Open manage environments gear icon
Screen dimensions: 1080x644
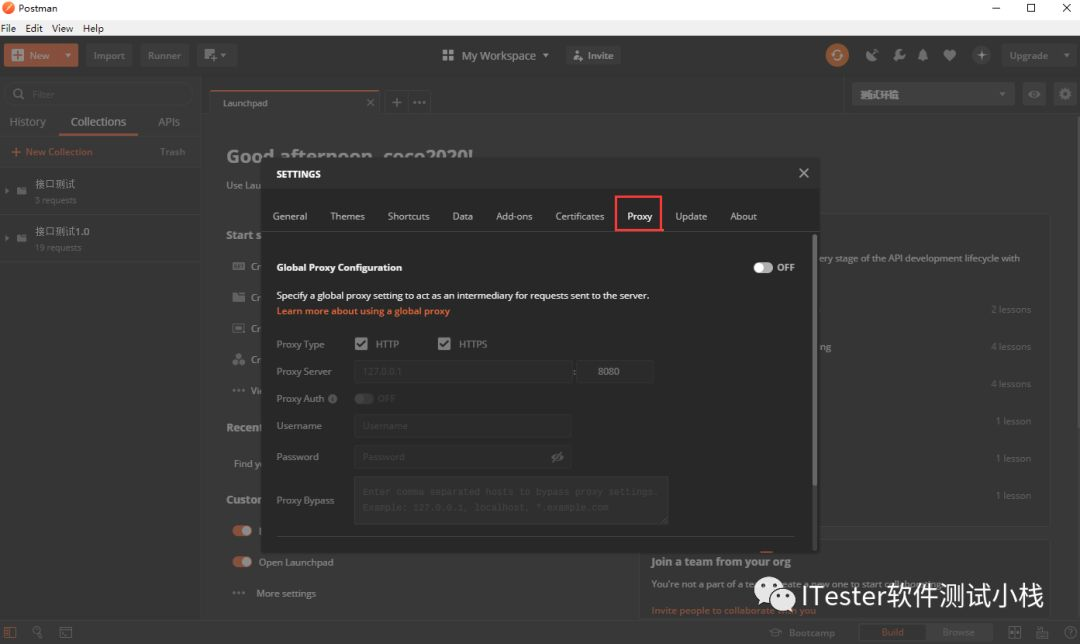coord(1065,94)
